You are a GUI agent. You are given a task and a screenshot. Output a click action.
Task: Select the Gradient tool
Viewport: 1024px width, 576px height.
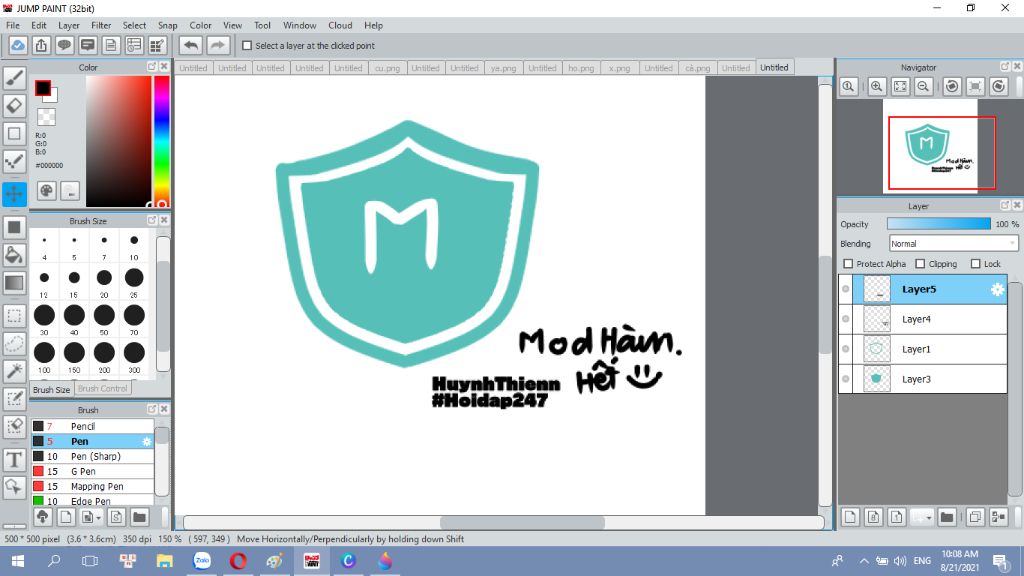[x=14, y=283]
